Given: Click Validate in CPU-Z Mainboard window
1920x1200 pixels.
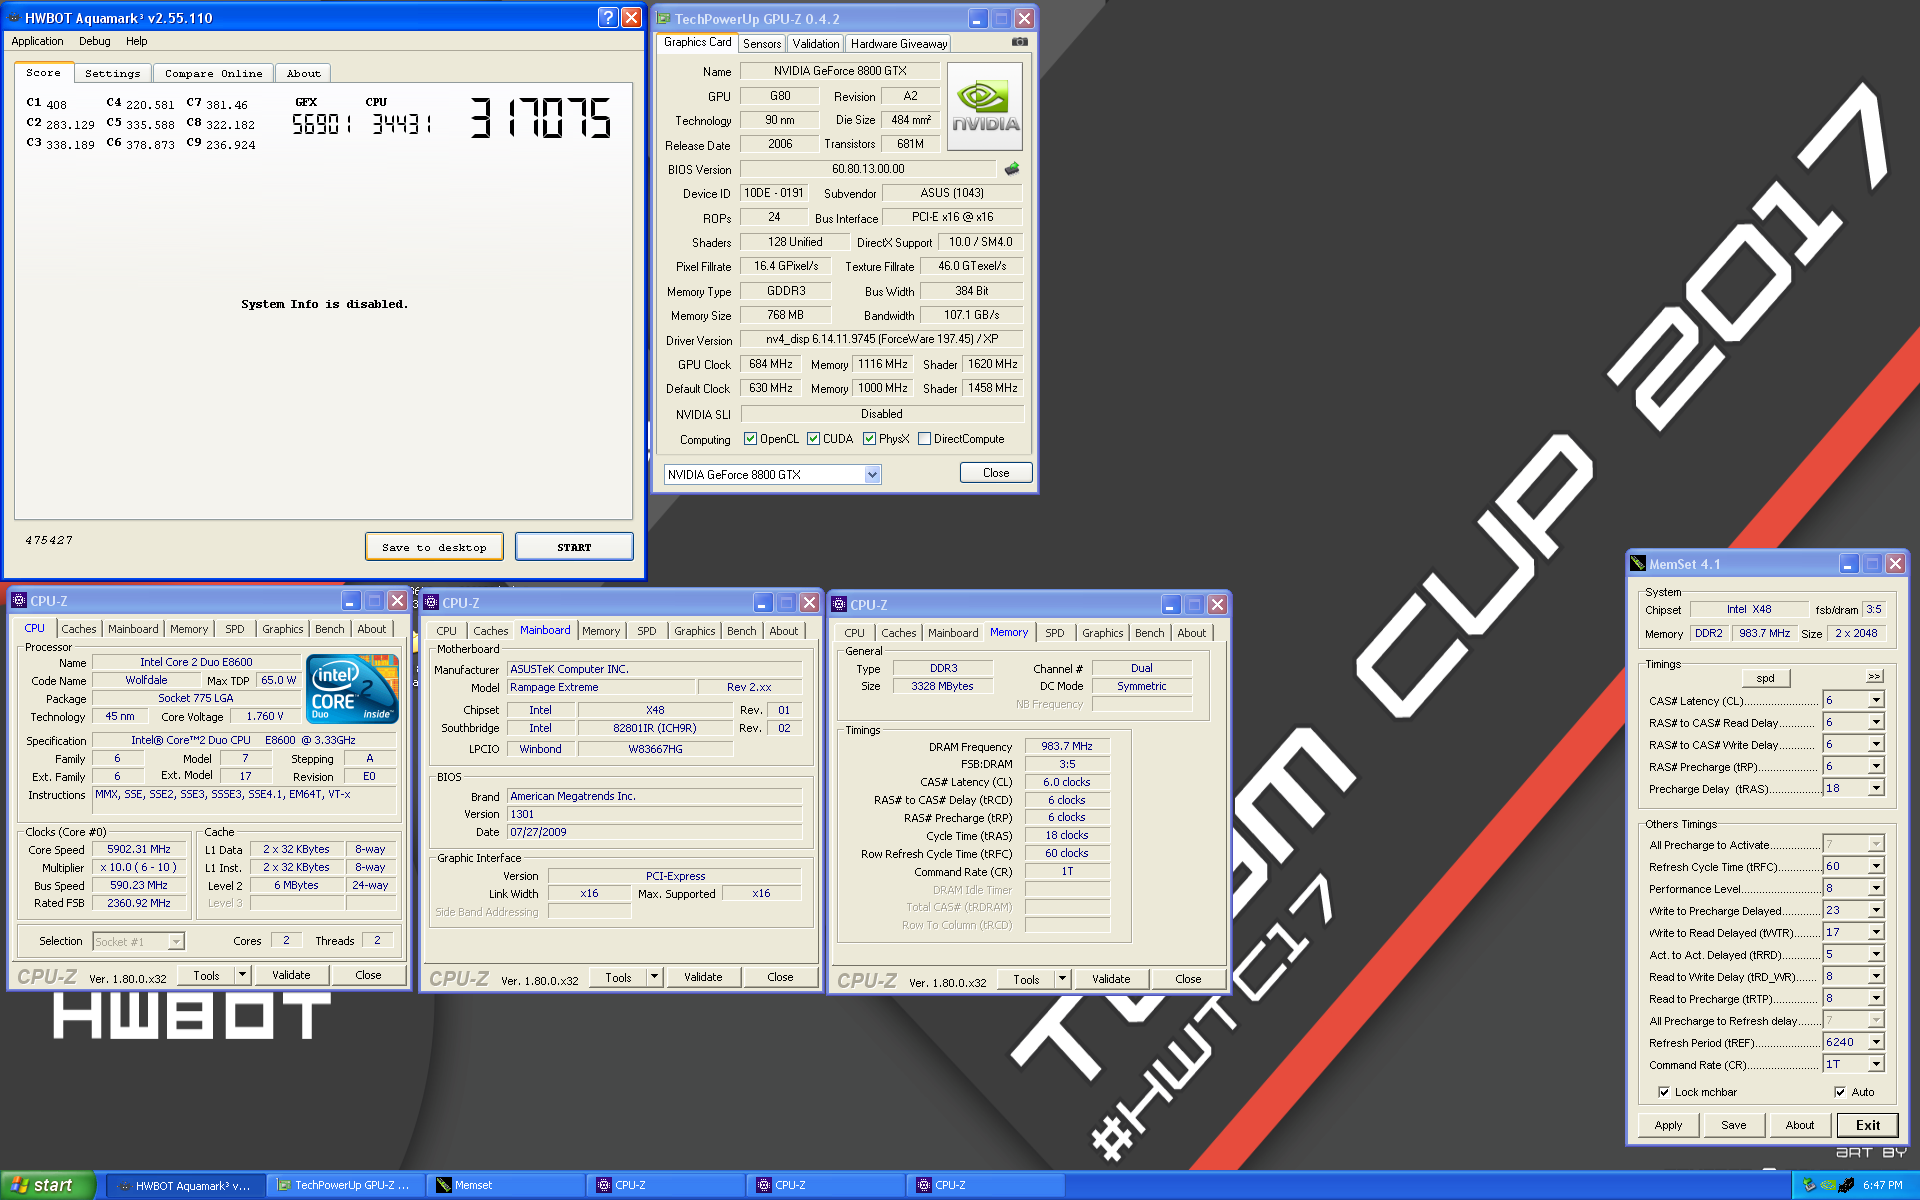Looking at the screenshot, I should 703,977.
